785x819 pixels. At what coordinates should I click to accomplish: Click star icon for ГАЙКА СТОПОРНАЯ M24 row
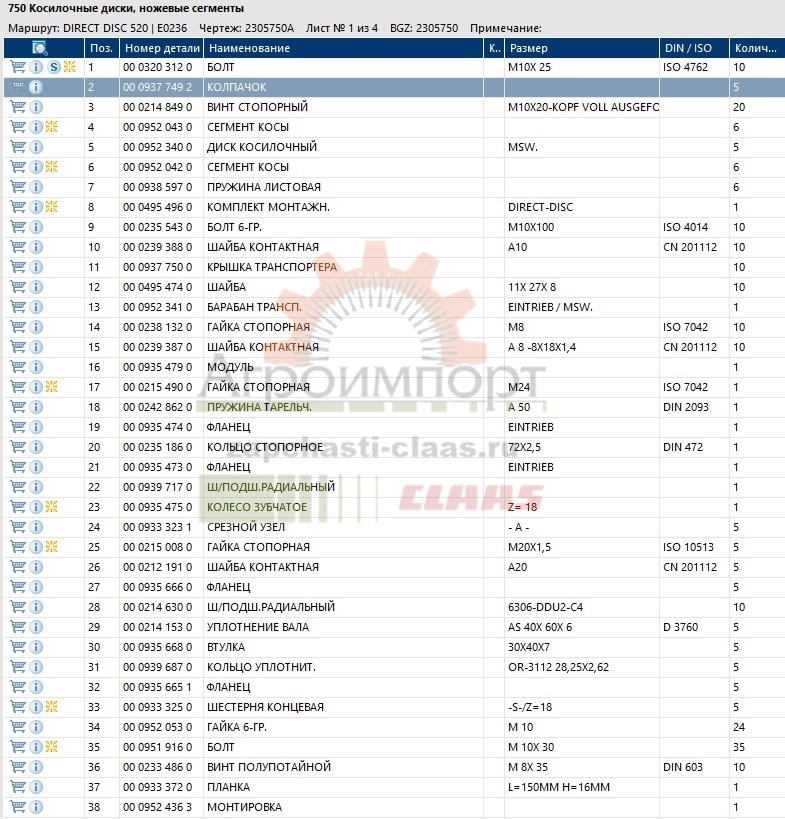[51, 387]
